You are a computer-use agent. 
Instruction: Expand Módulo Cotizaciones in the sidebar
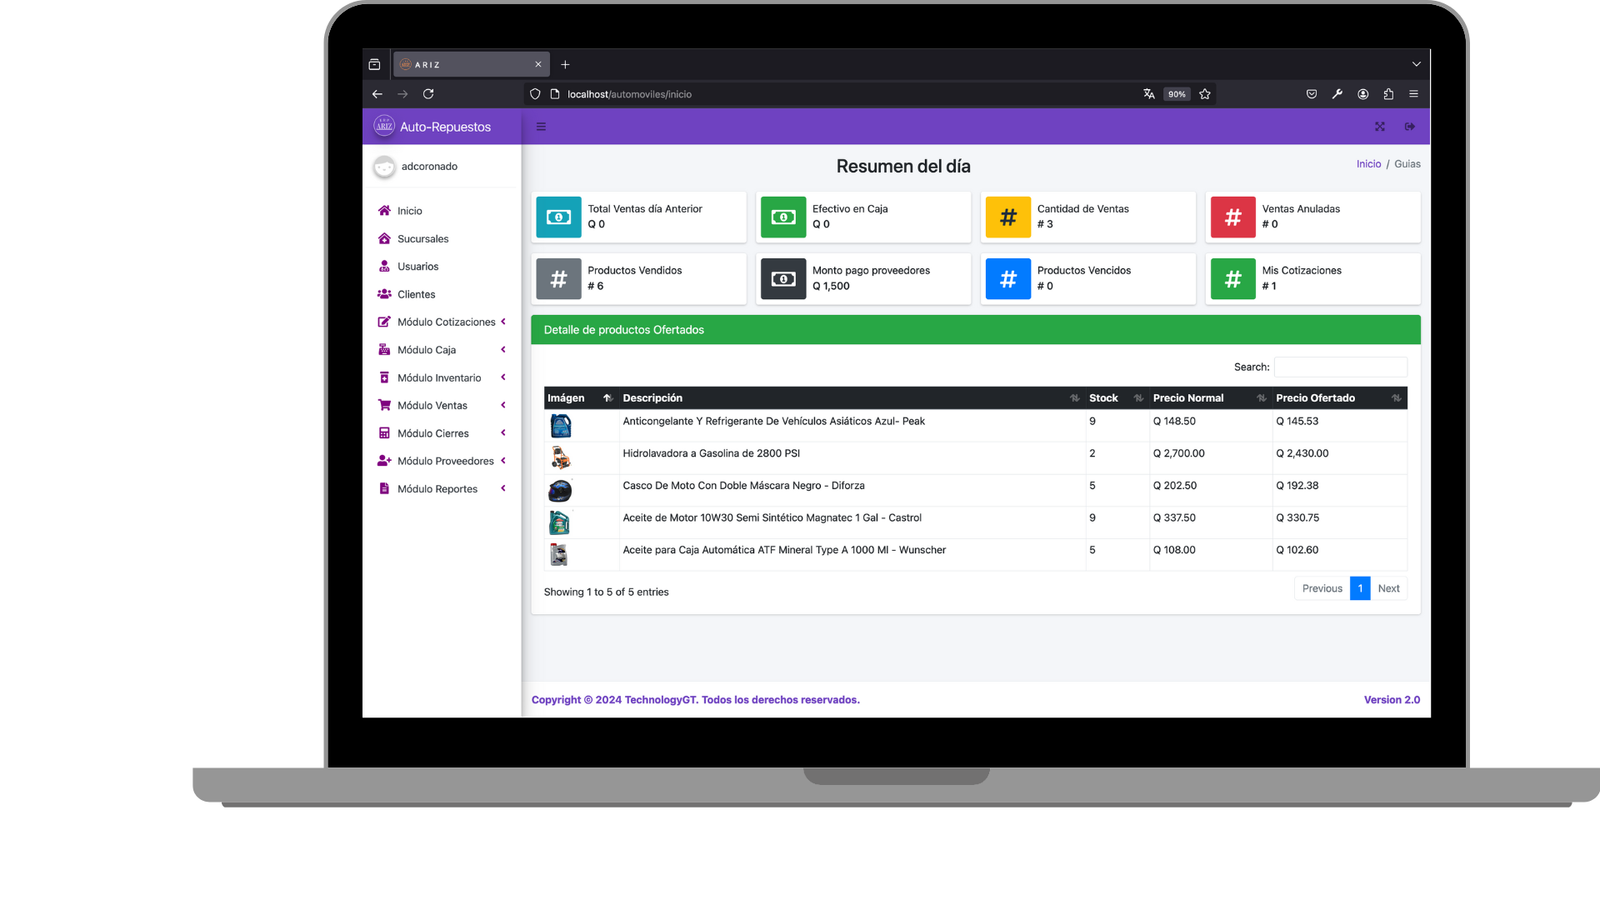pyautogui.click(x=441, y=322)
